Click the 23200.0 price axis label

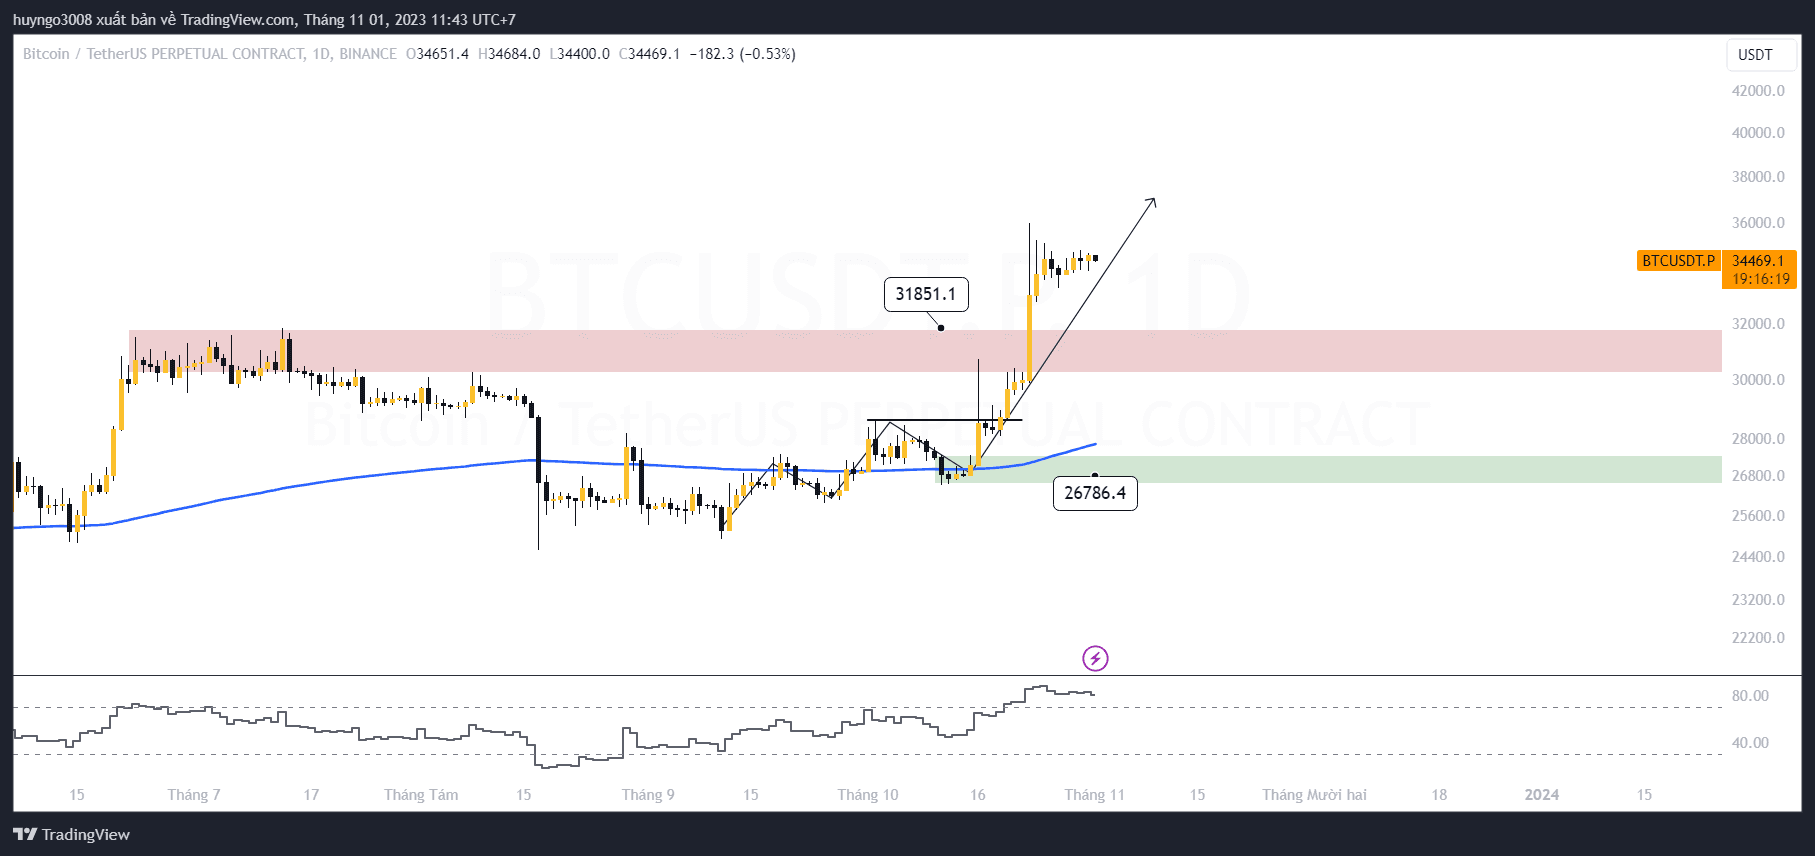click(x=1758, y=600)
